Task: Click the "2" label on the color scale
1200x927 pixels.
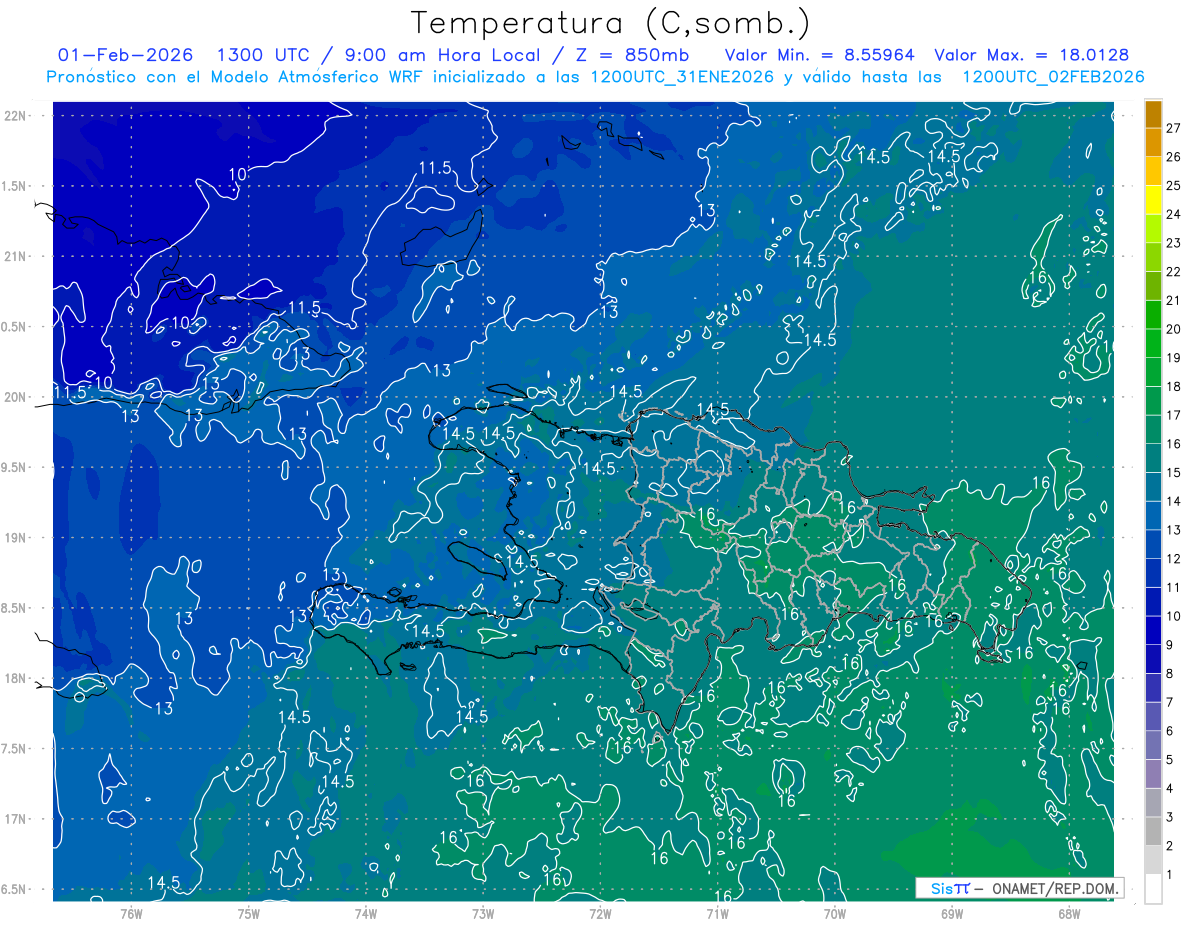Action: (x=1170, y=847)
